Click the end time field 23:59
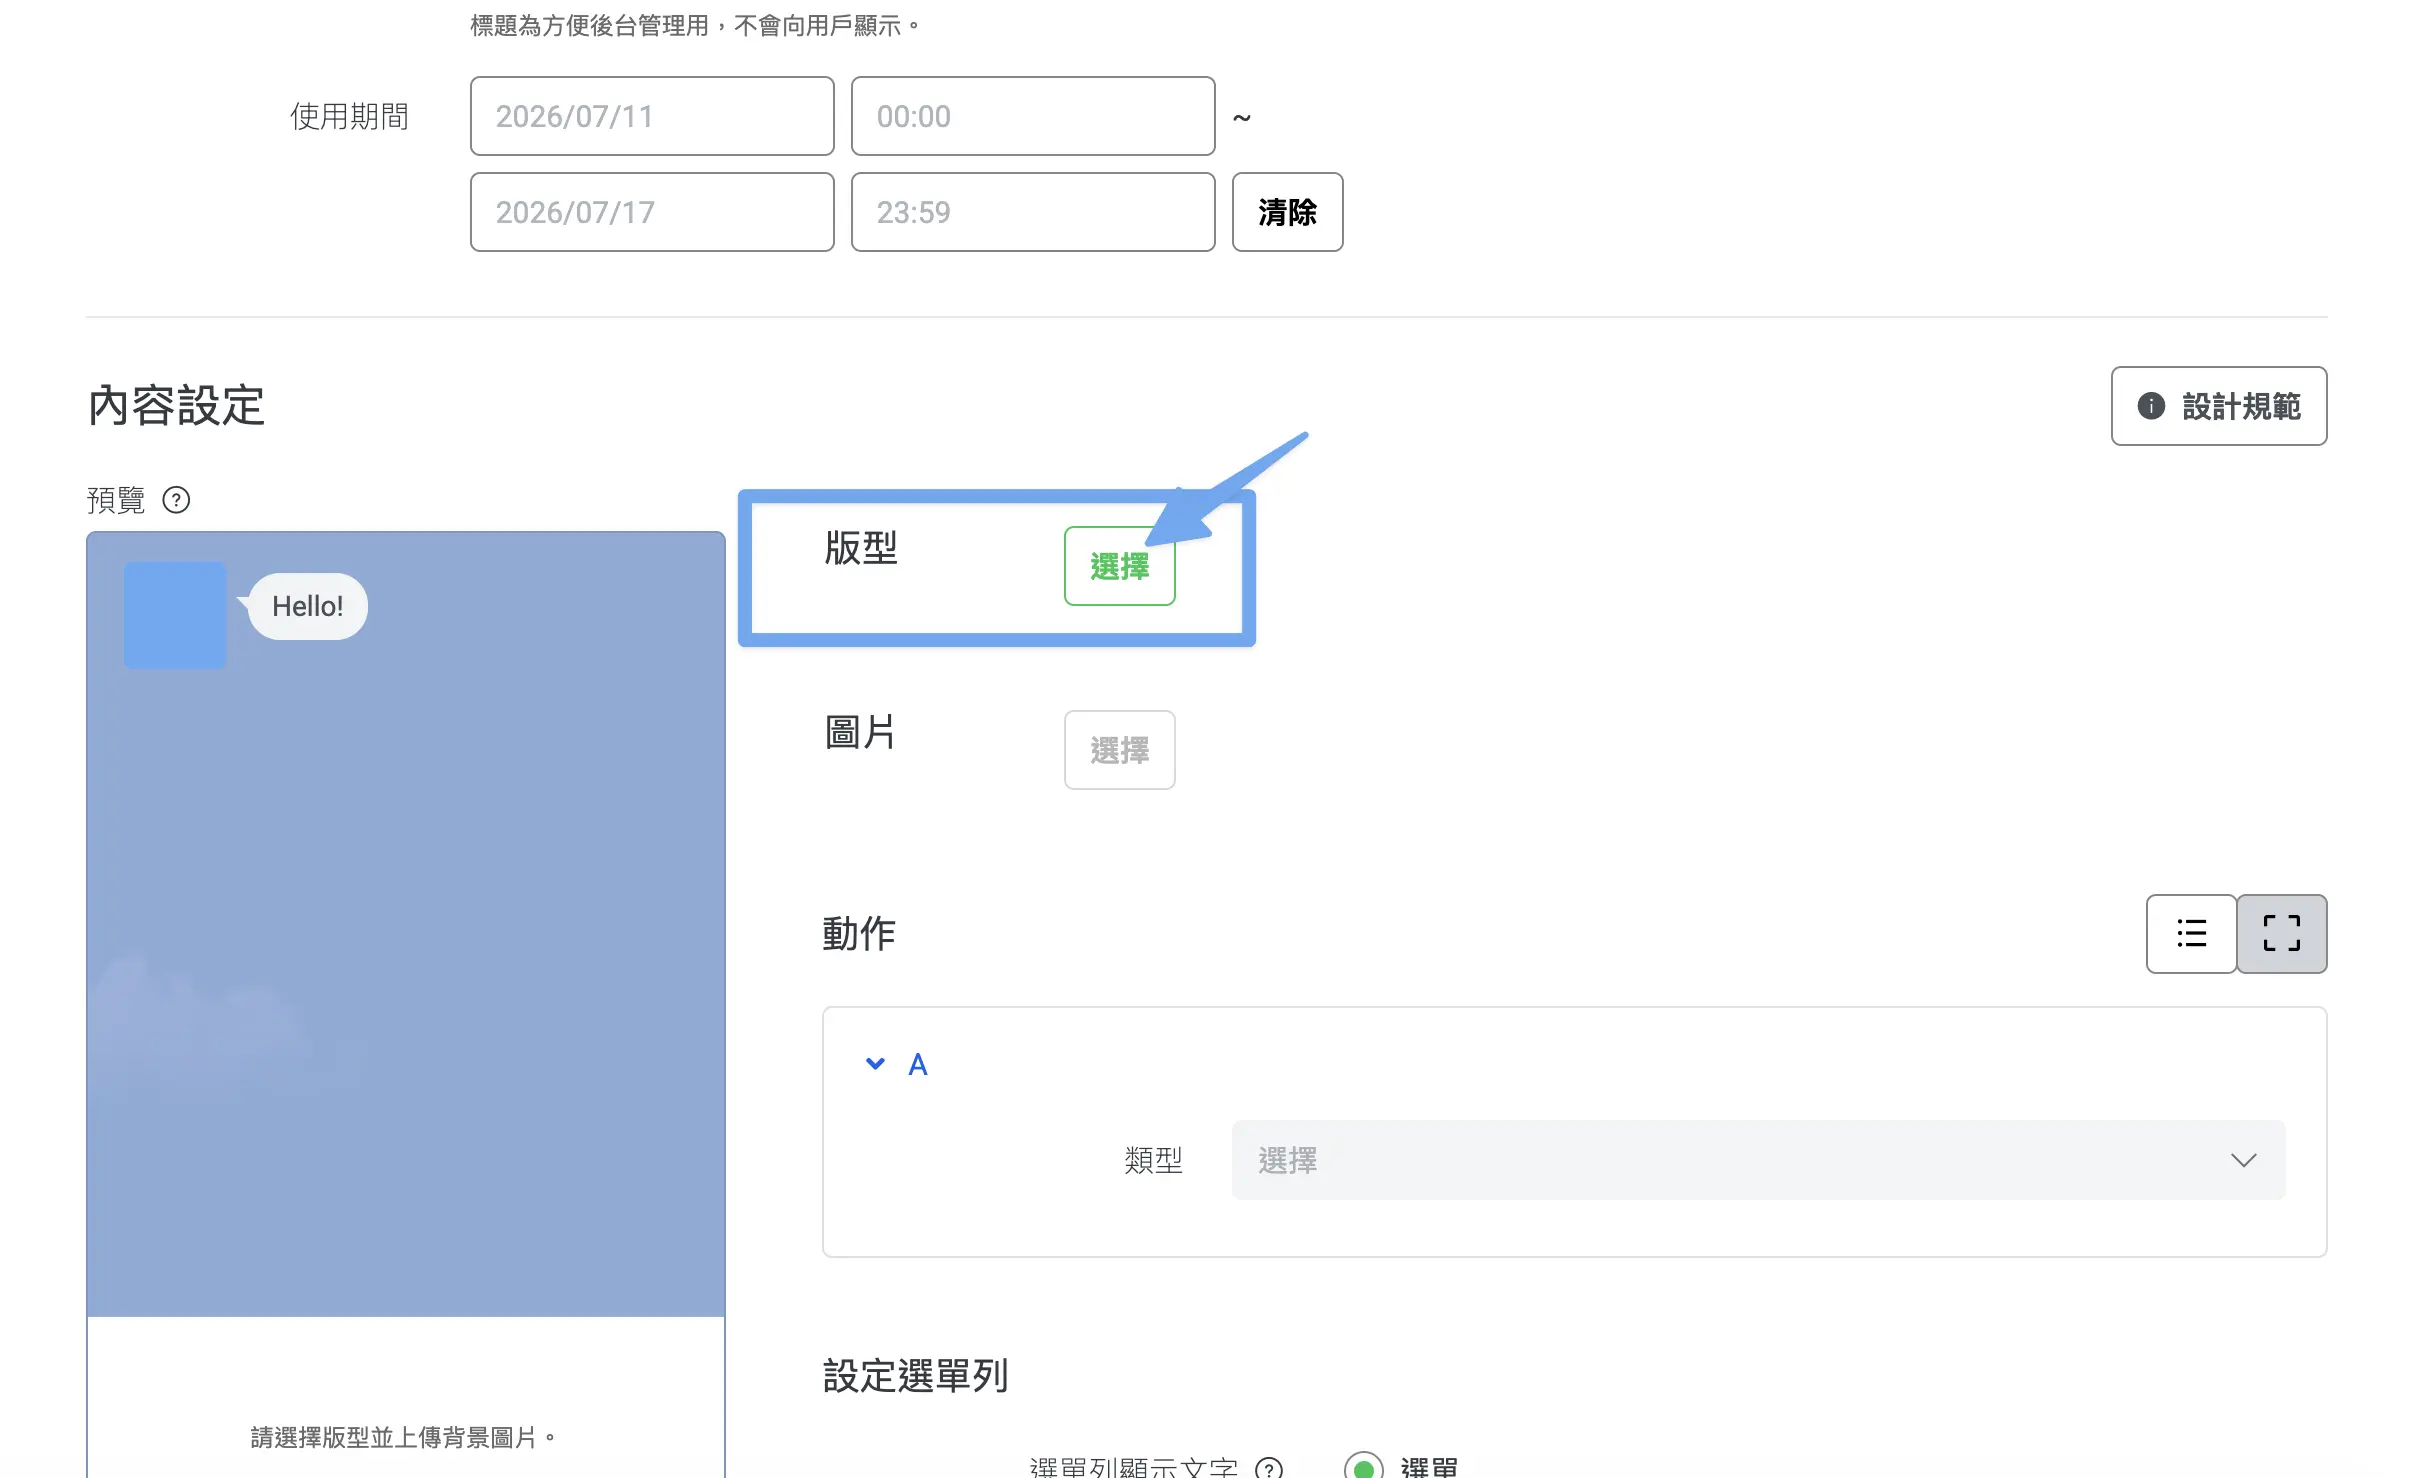Screen dimensions: 2418x1478 click(x=1033, y=212)
